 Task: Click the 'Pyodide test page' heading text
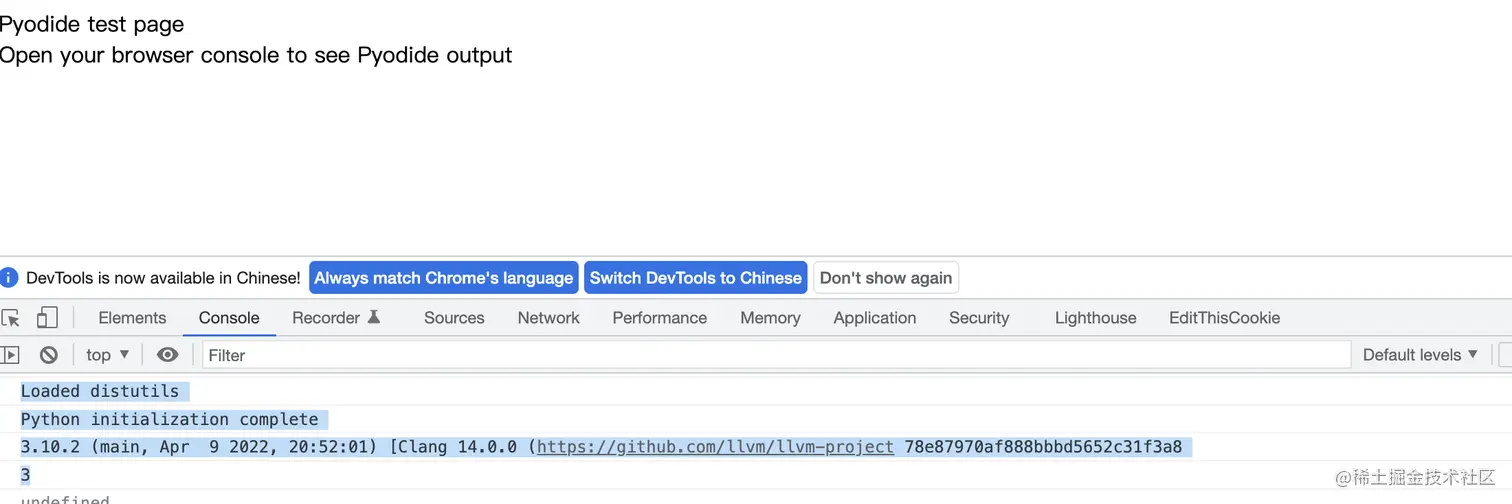click(x=92, y=24)
